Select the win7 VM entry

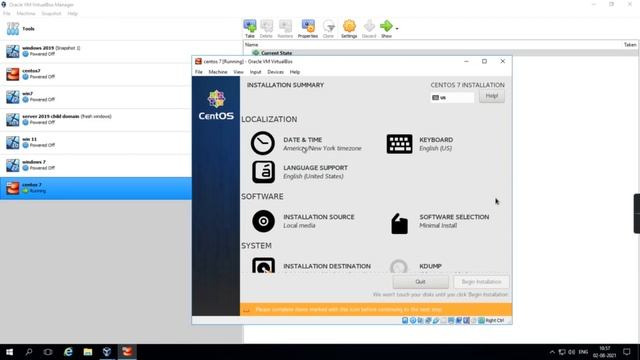pos(96,97)
